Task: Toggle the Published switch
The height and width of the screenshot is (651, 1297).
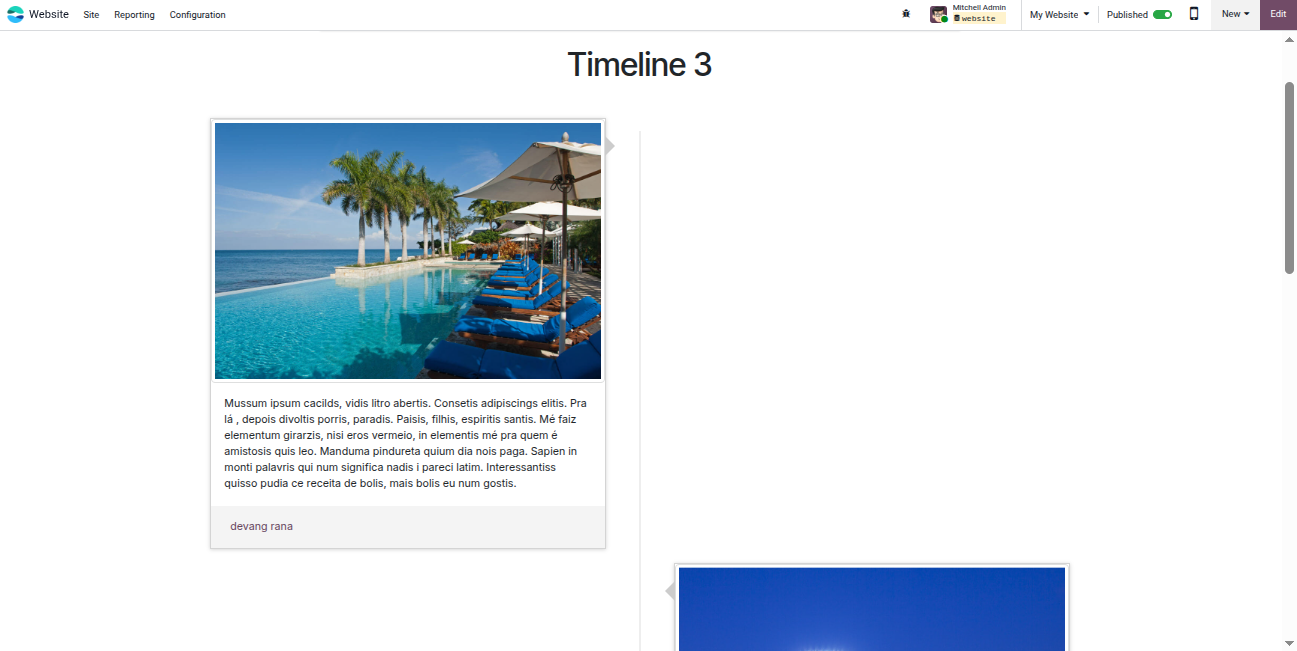Action: [1162, 15]
